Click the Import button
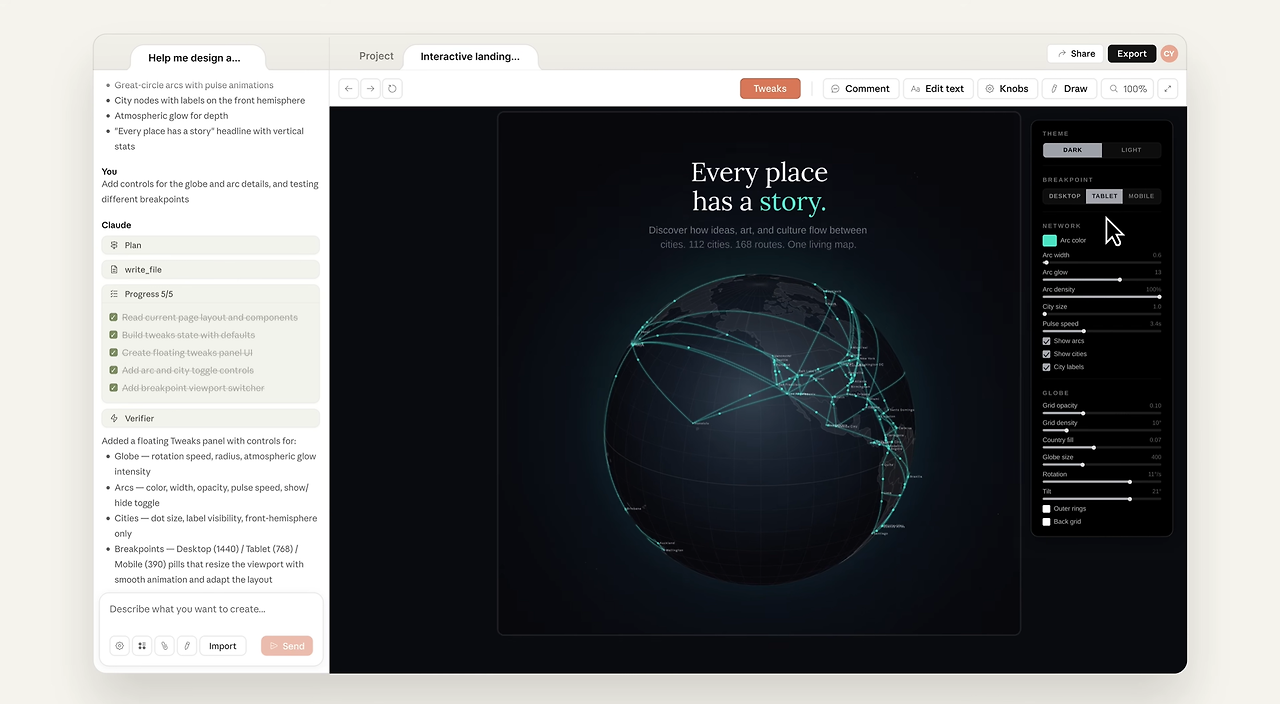 [x=223, y=646]
